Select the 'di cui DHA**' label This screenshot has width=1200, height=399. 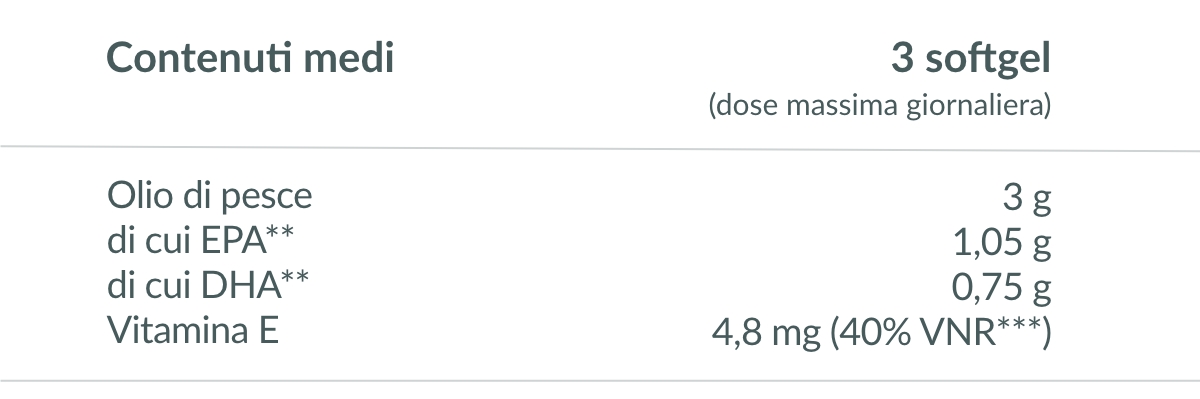click(x=207, y=287)
